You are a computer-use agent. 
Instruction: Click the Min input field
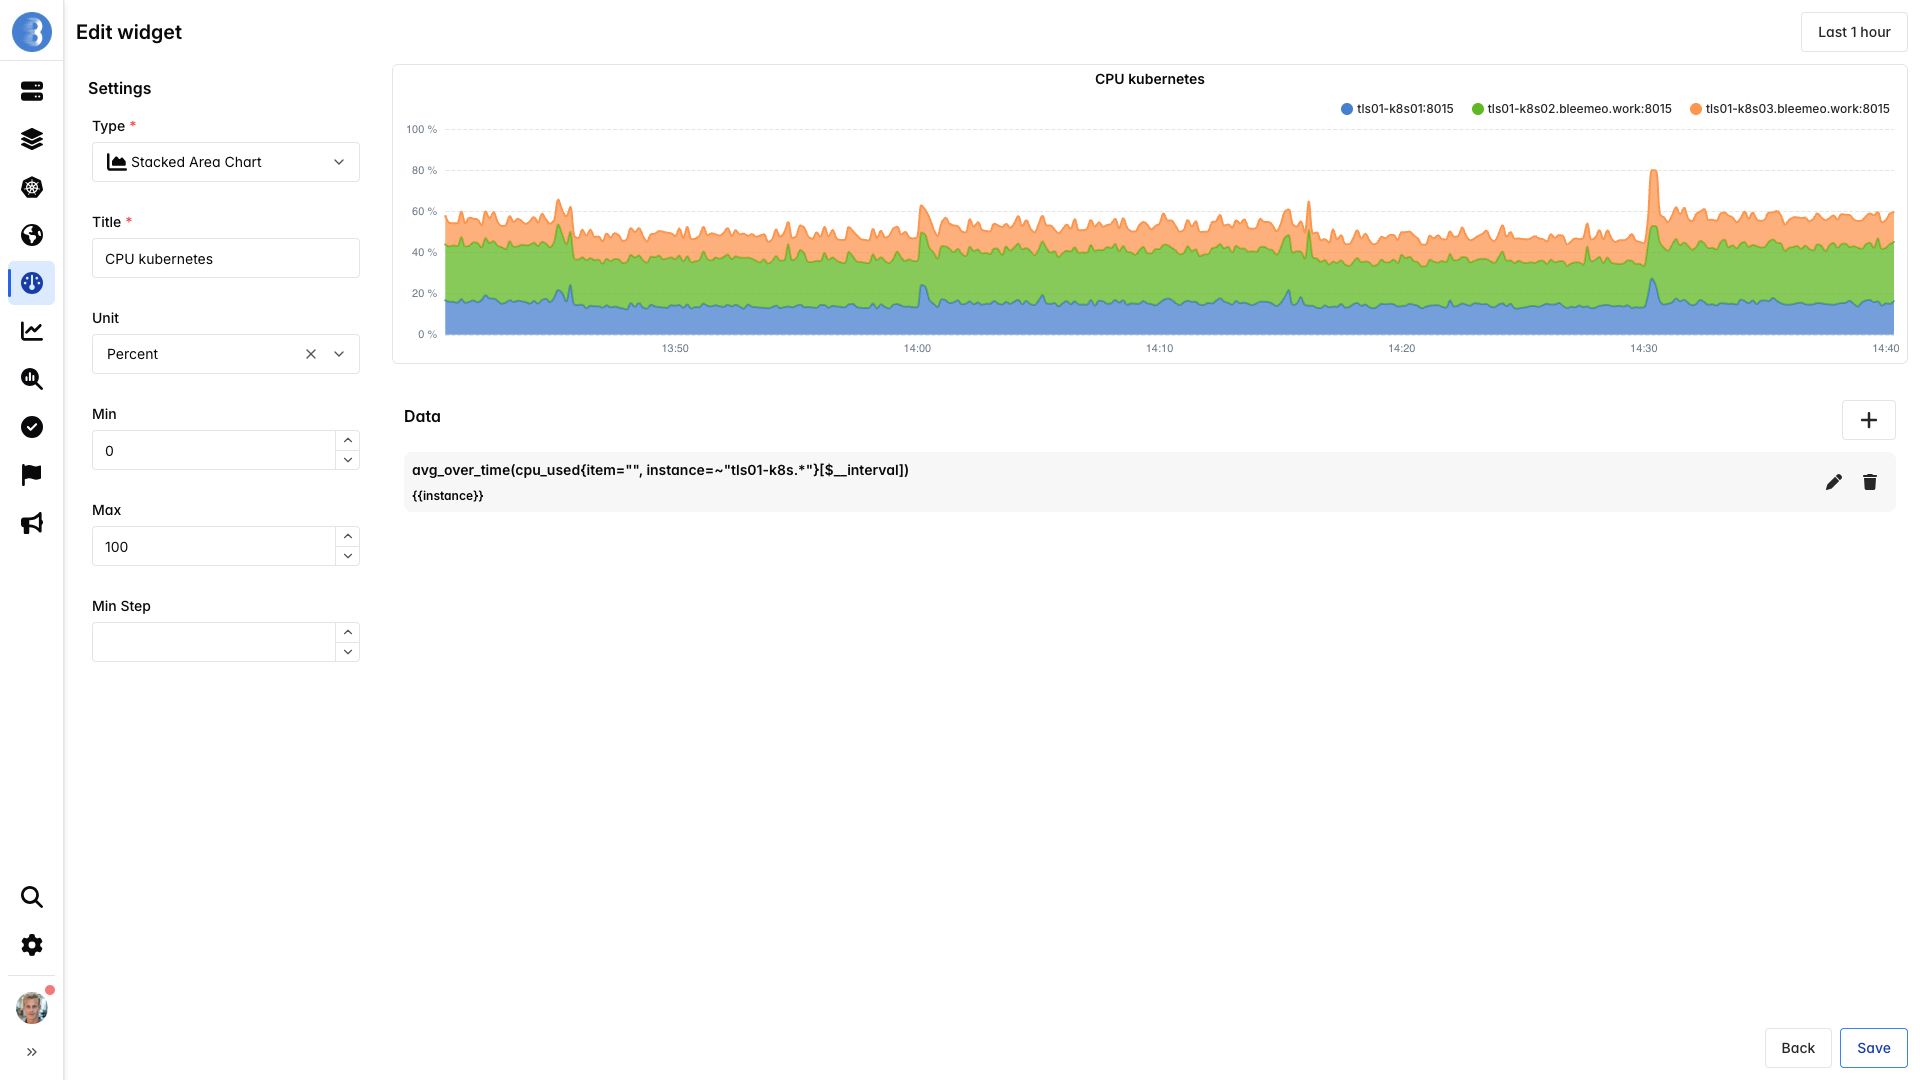coord(214,450)
